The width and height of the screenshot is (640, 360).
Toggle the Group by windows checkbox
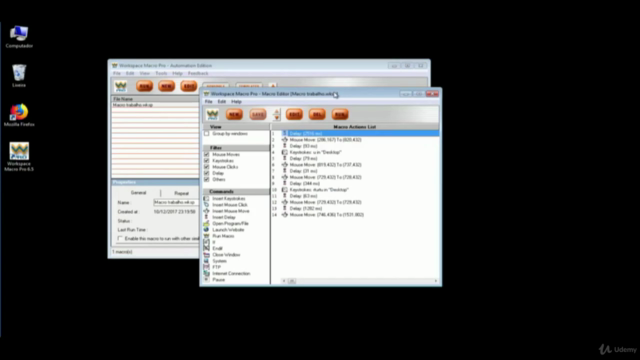click(207, 133)
